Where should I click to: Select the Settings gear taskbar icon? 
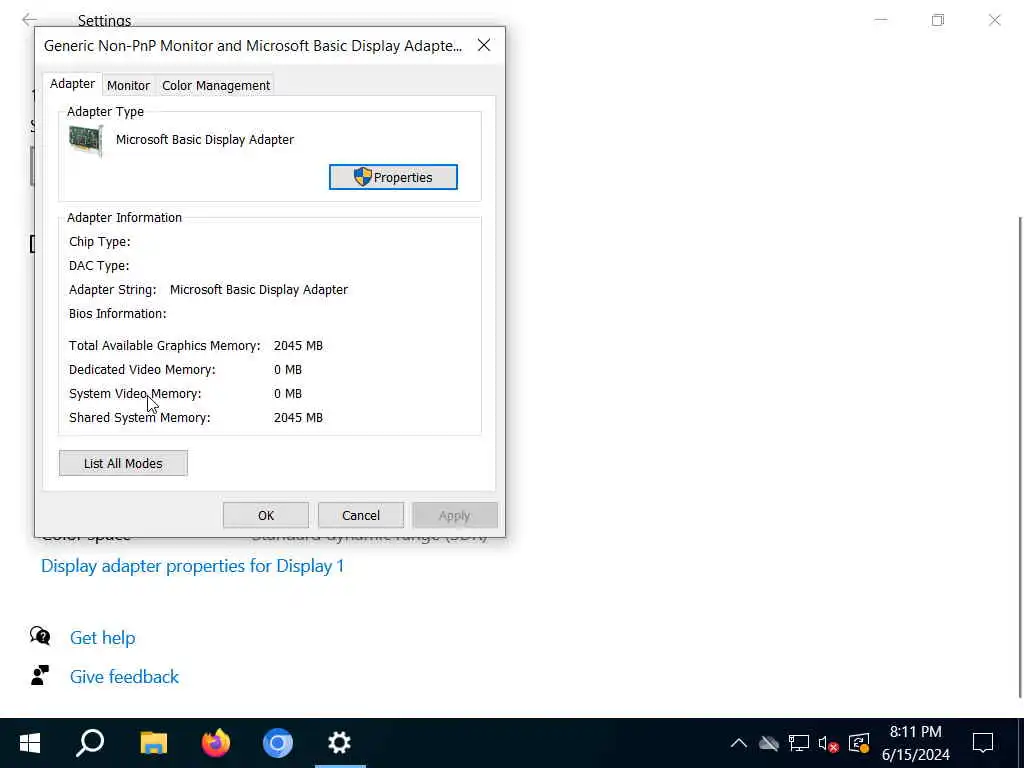tap(340, 743)
